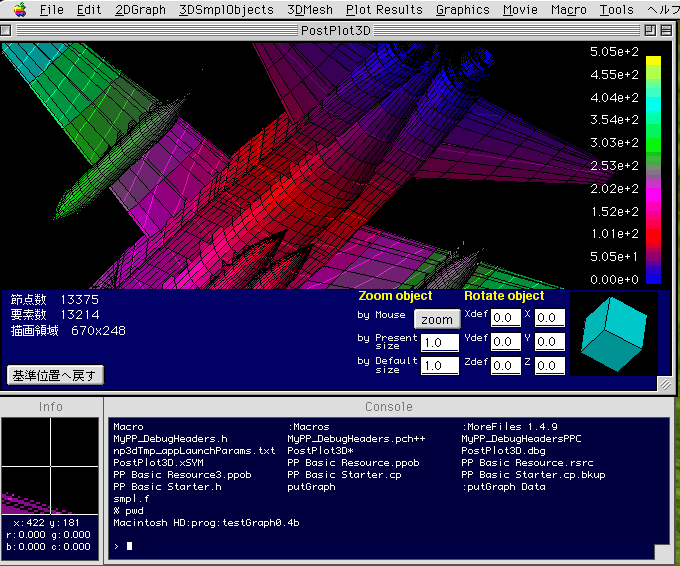Click the 要素数 13214 element count text
Viewport: 680px width, 566px height.
[x=55, y=314]
